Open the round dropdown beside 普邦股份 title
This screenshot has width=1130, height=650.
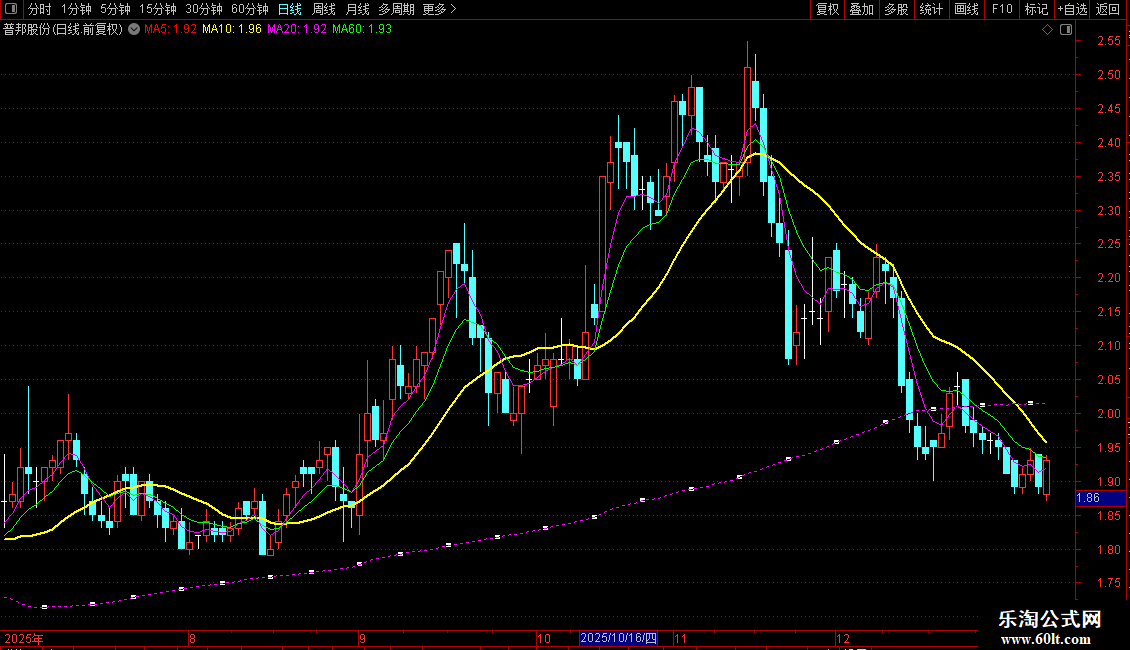(134, 29)
